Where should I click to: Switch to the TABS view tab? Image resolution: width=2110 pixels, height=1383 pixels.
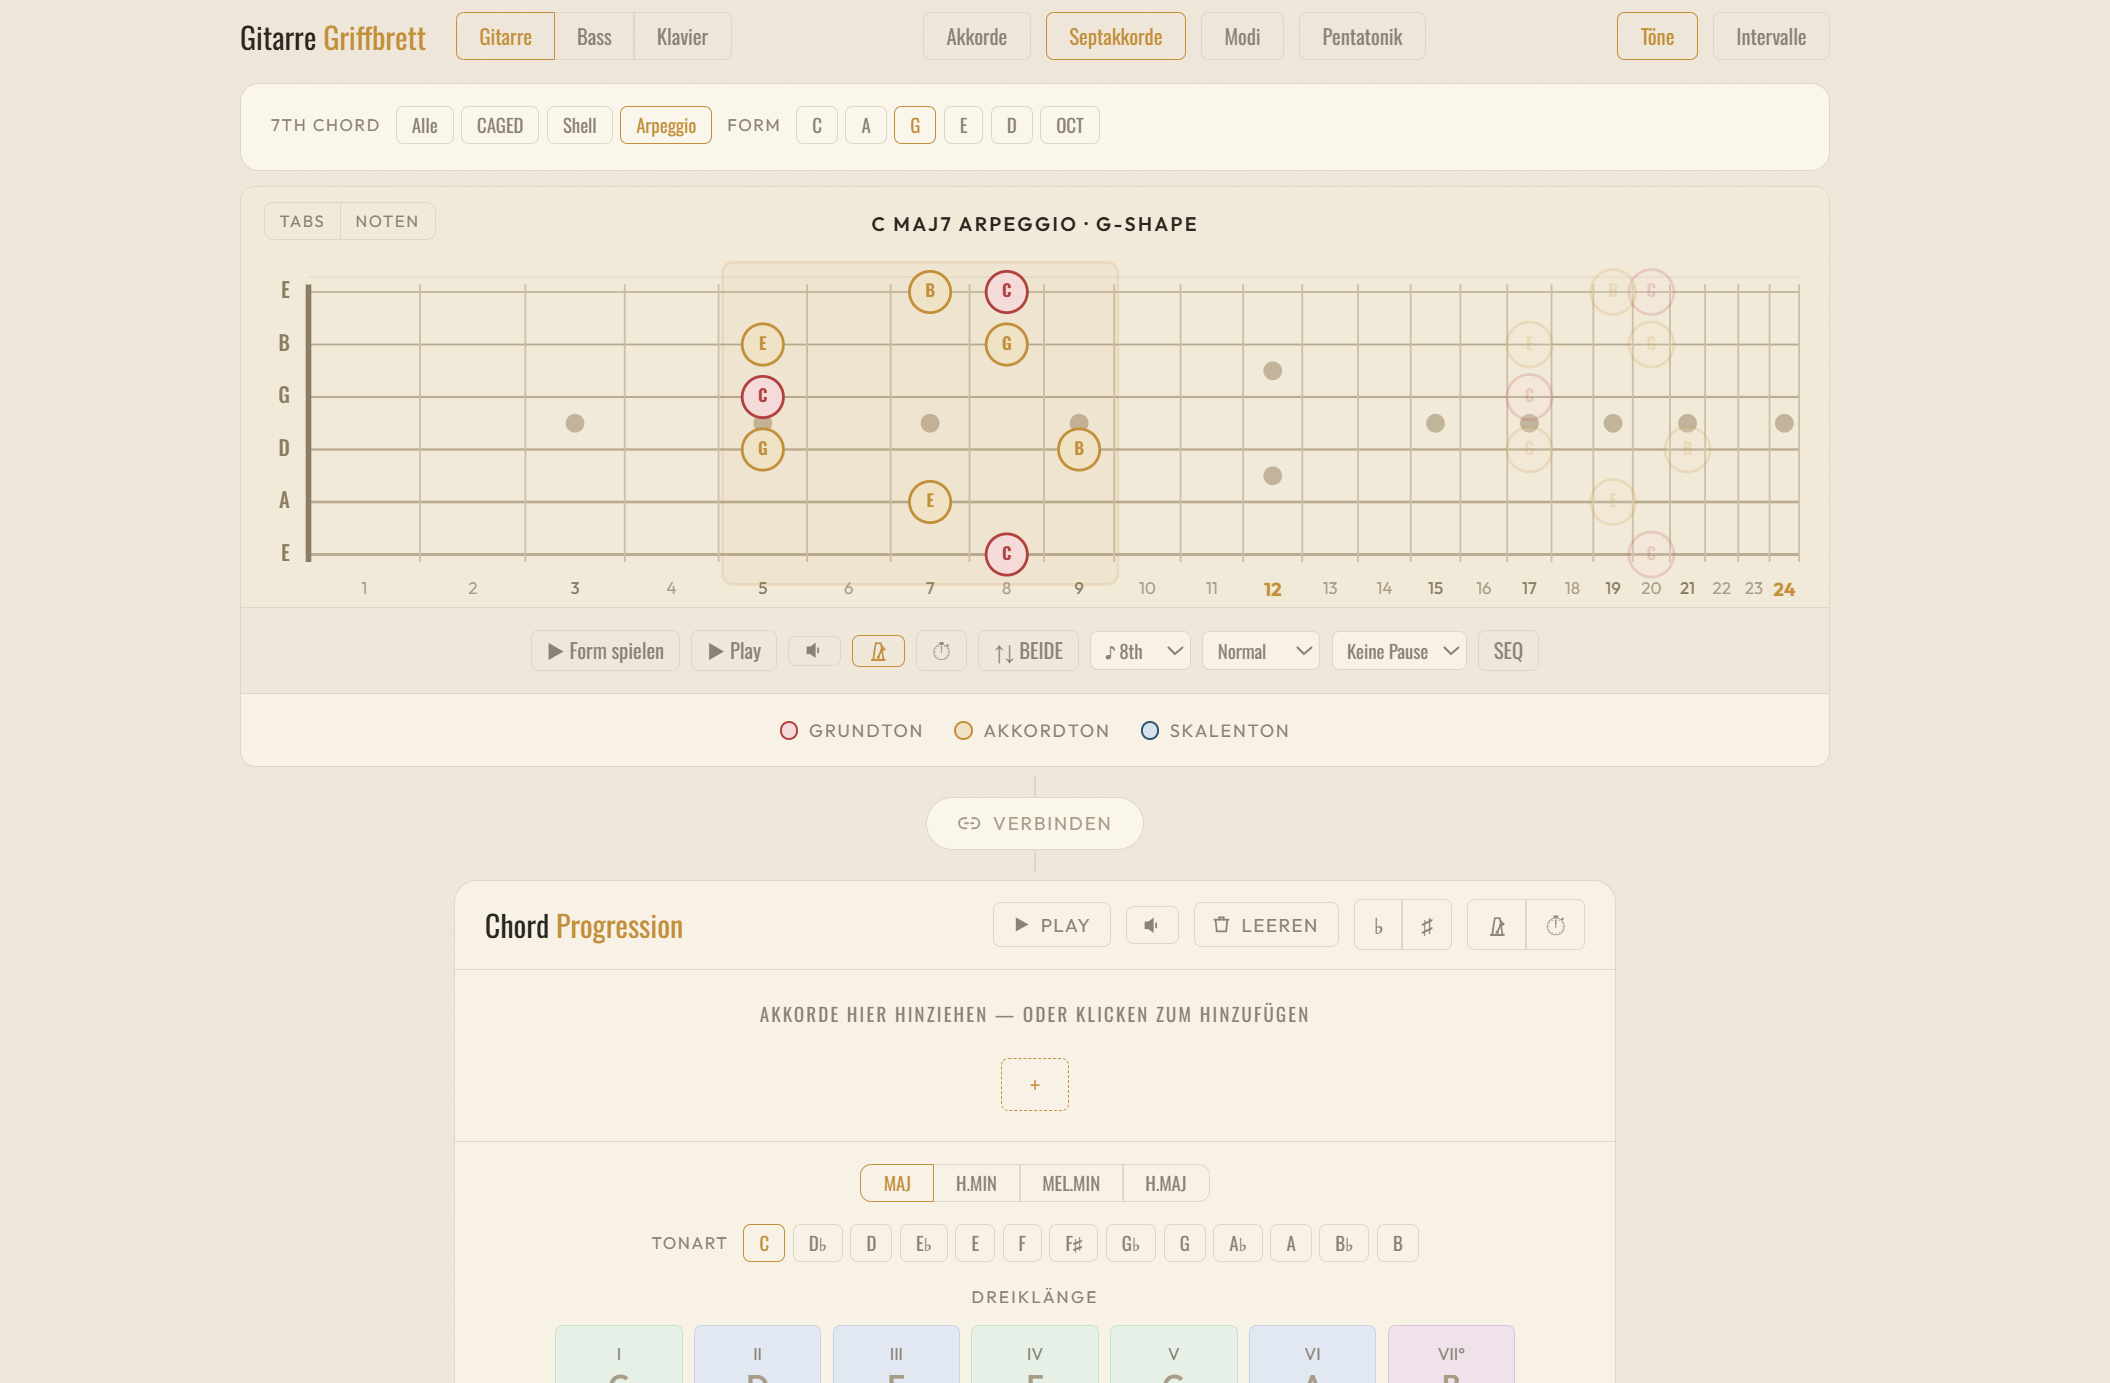click(x=302, y=221)
